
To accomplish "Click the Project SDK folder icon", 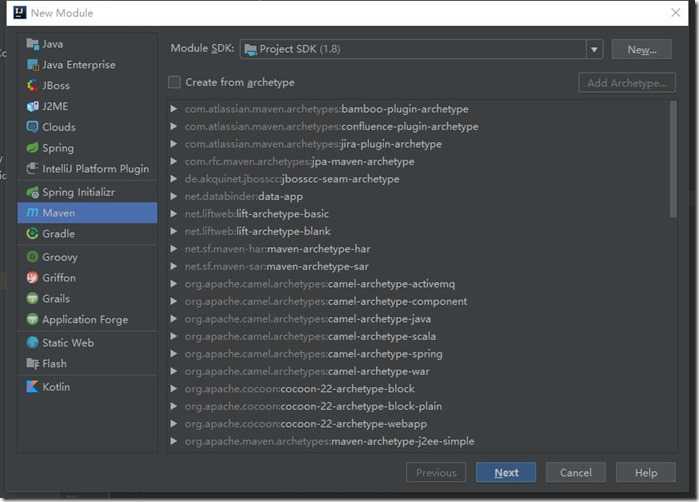I will (251, 49).
